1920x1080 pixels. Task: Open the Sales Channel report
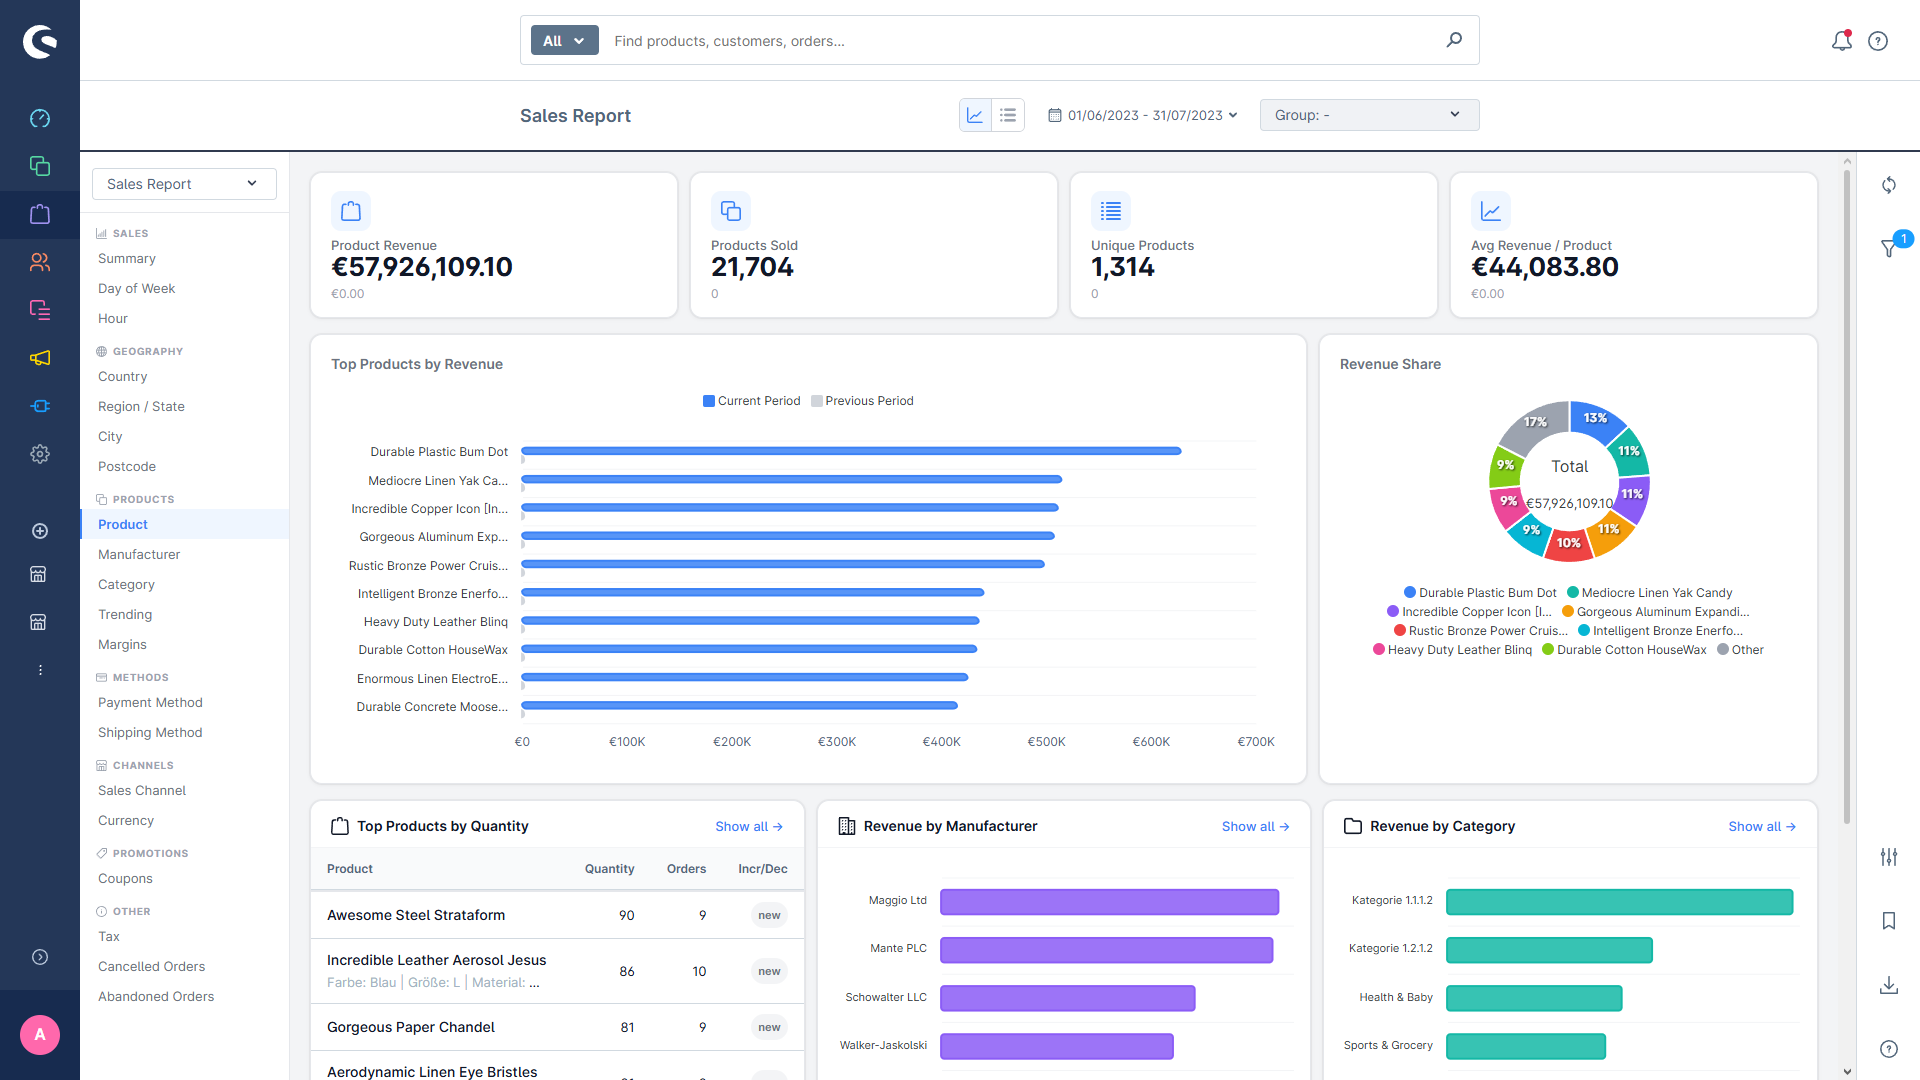tap(142, 791)
